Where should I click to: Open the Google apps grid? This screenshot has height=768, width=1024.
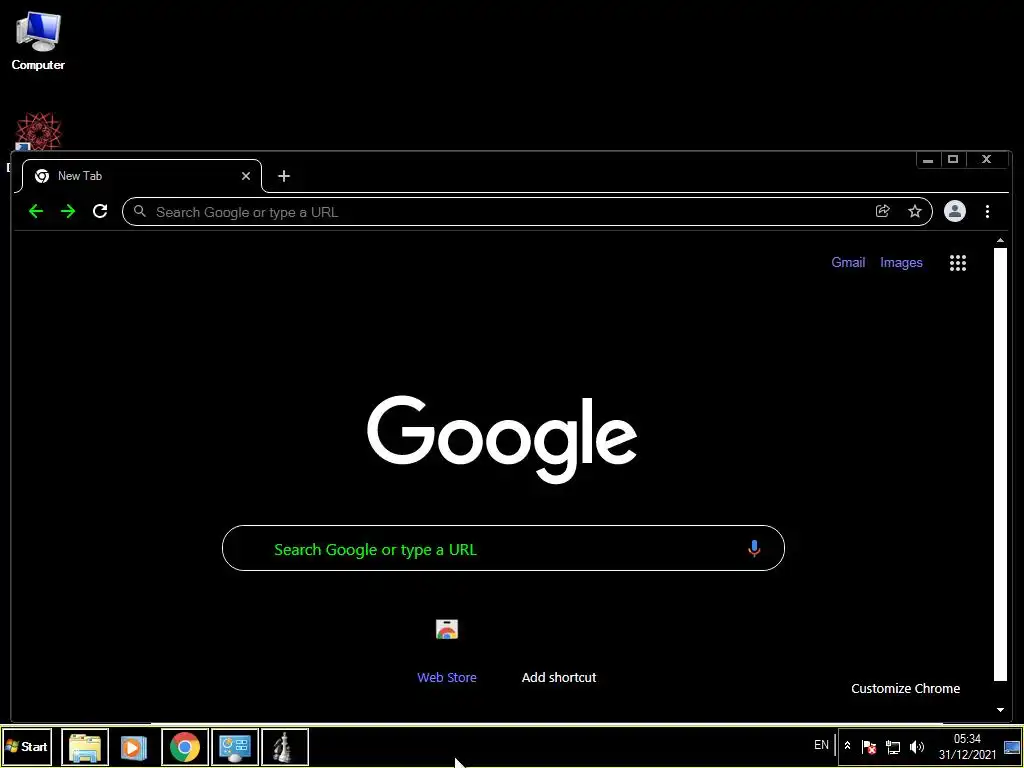tap(957, 263)
